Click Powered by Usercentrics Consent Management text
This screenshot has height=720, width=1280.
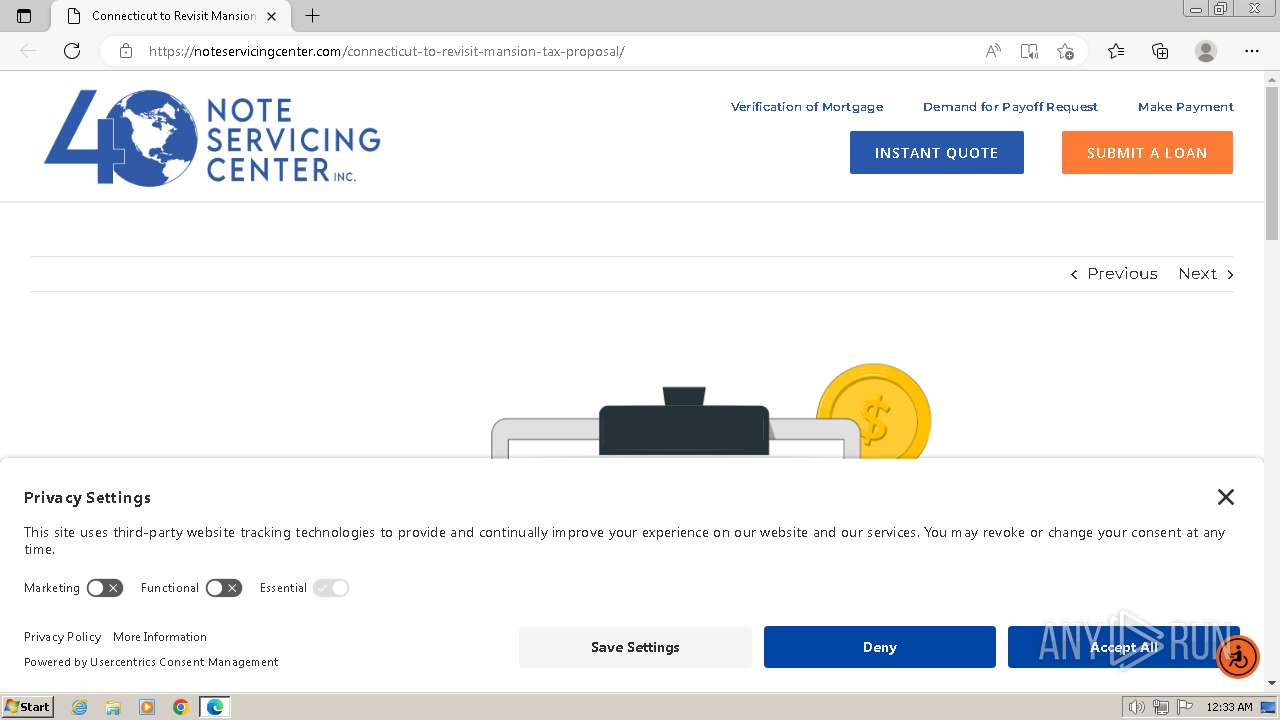pos(151,662)
